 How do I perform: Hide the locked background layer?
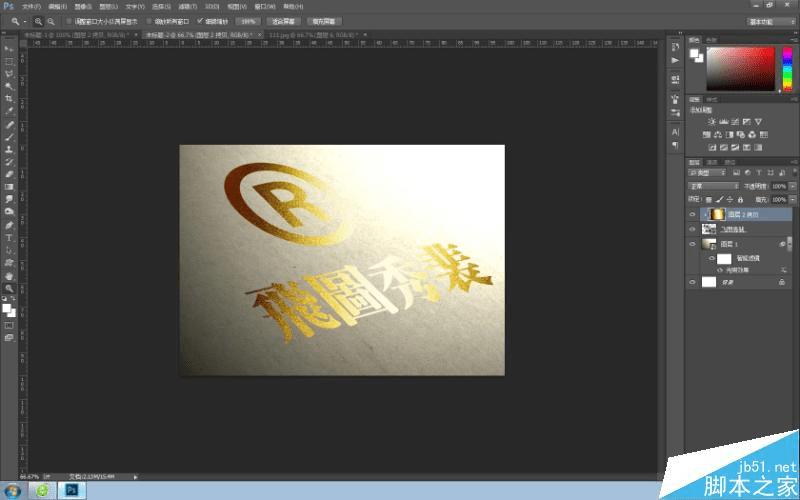coord(692,282)
